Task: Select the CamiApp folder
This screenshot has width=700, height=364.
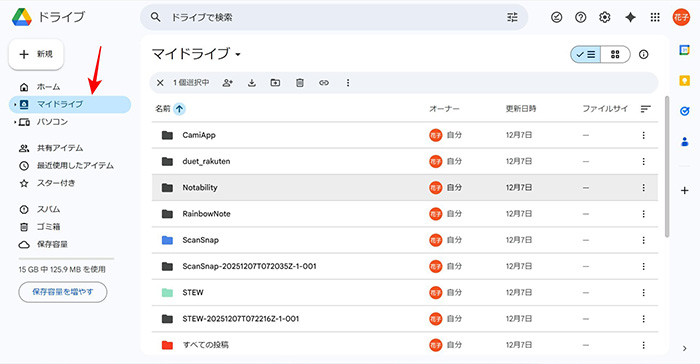Action: coord(404,135)
